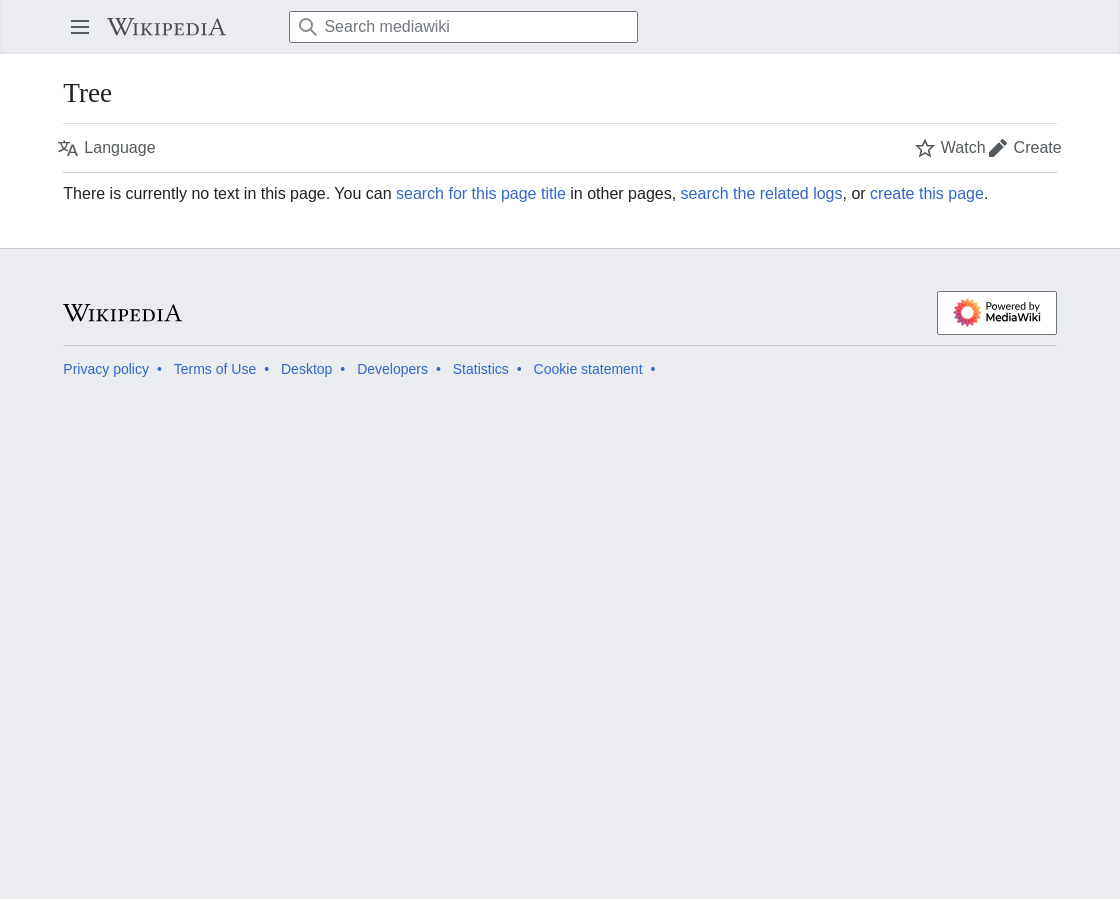
Task: Click the Create pencil button
Action: click(1025, 148)
